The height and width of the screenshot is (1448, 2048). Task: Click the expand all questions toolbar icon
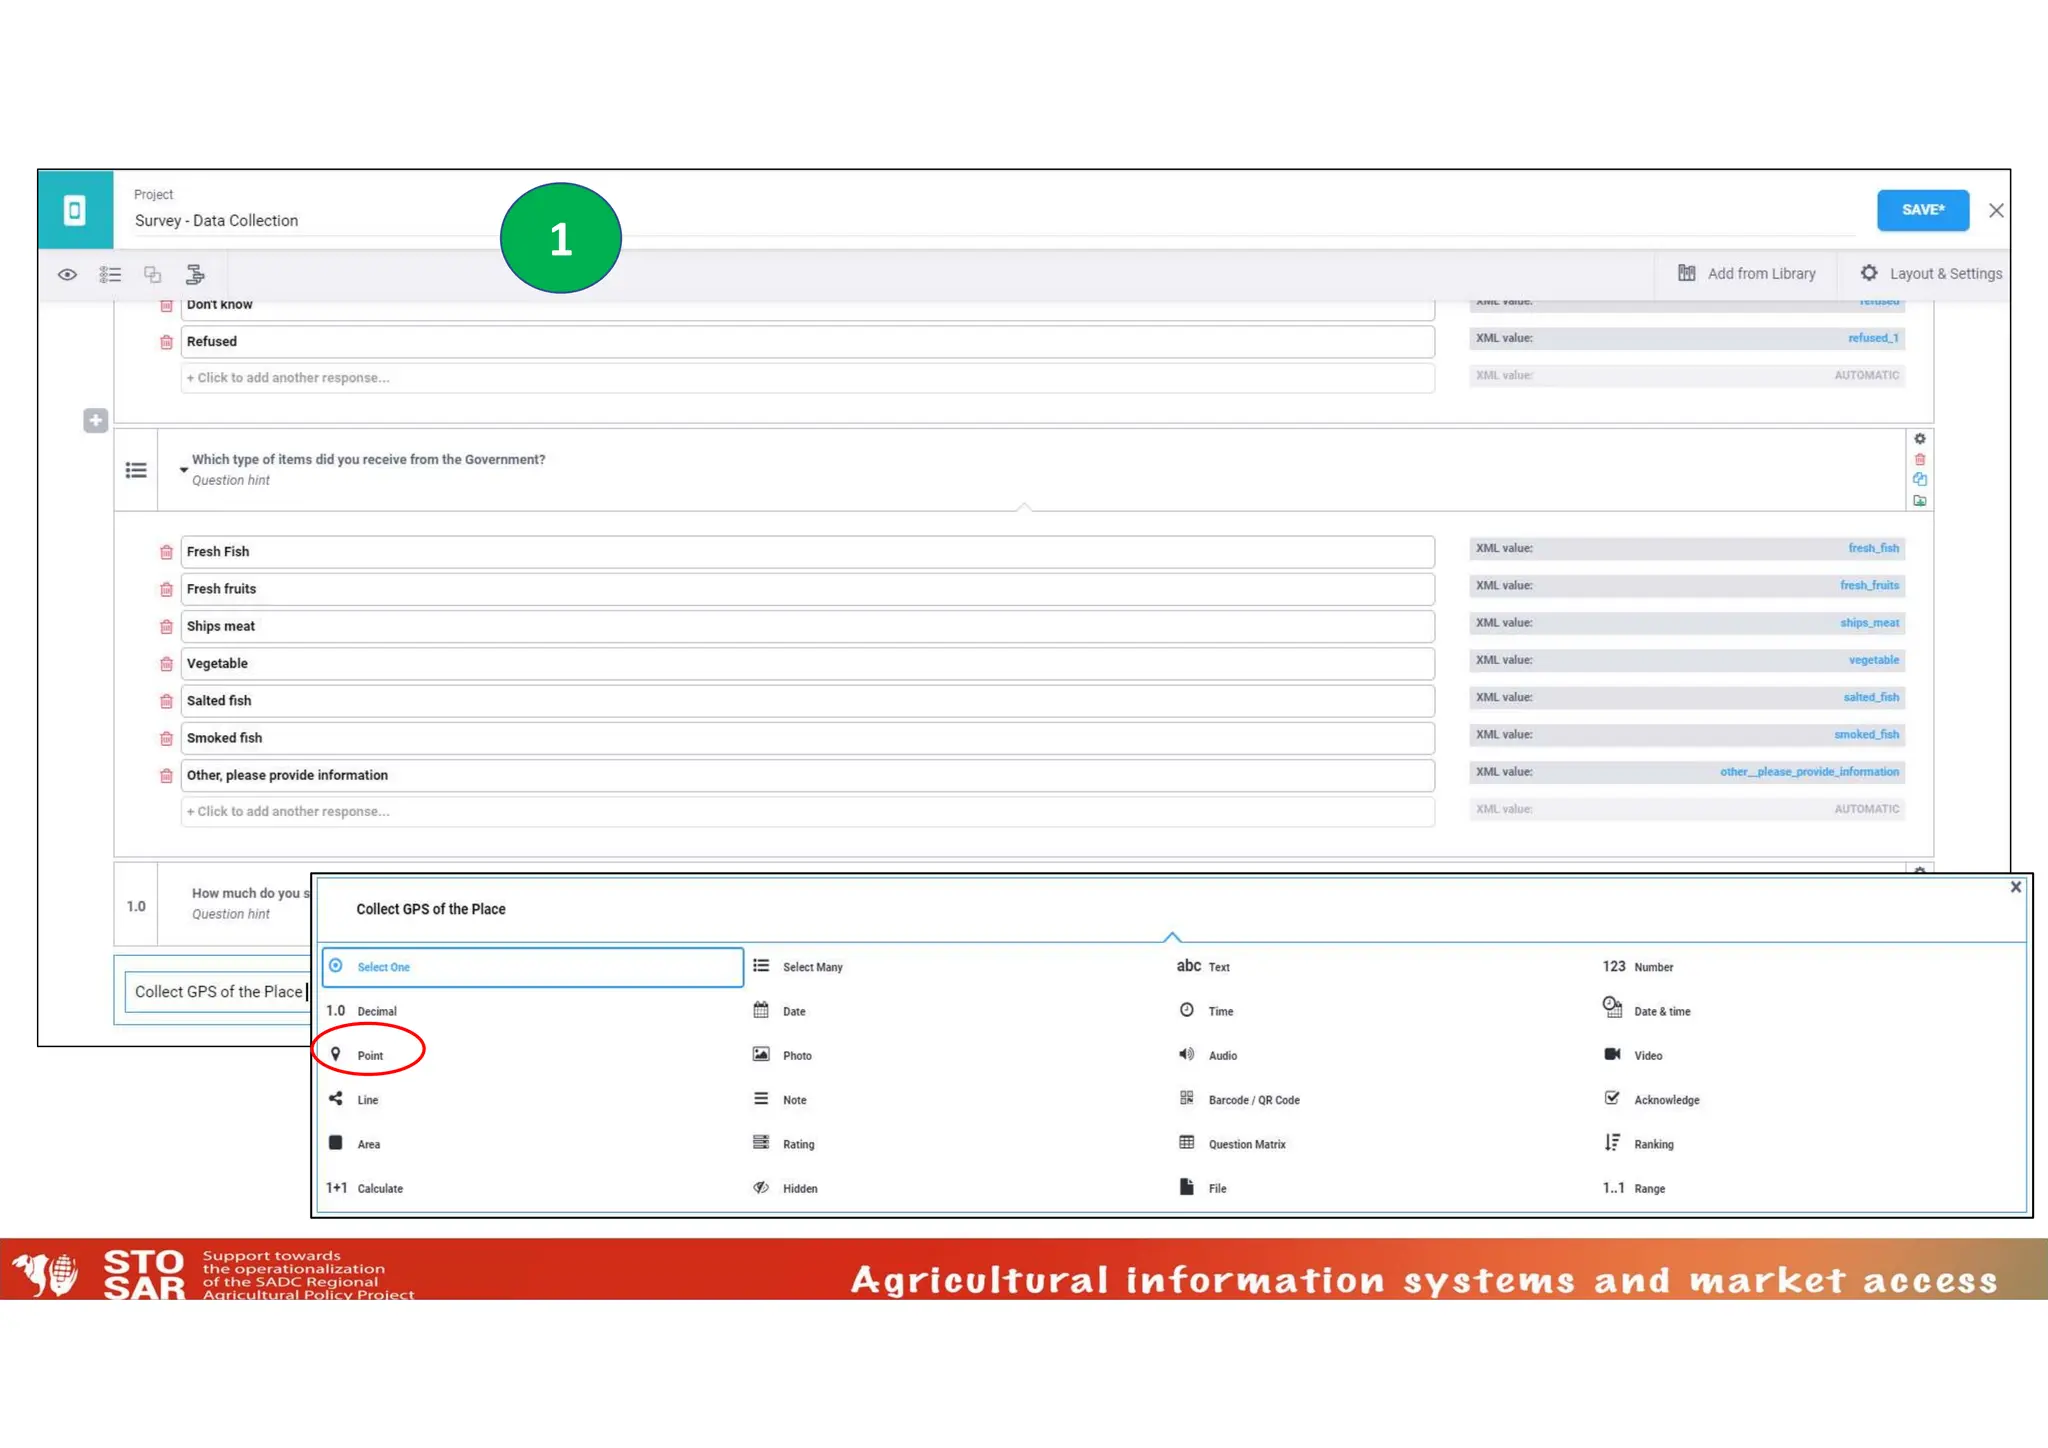point(110,274)
